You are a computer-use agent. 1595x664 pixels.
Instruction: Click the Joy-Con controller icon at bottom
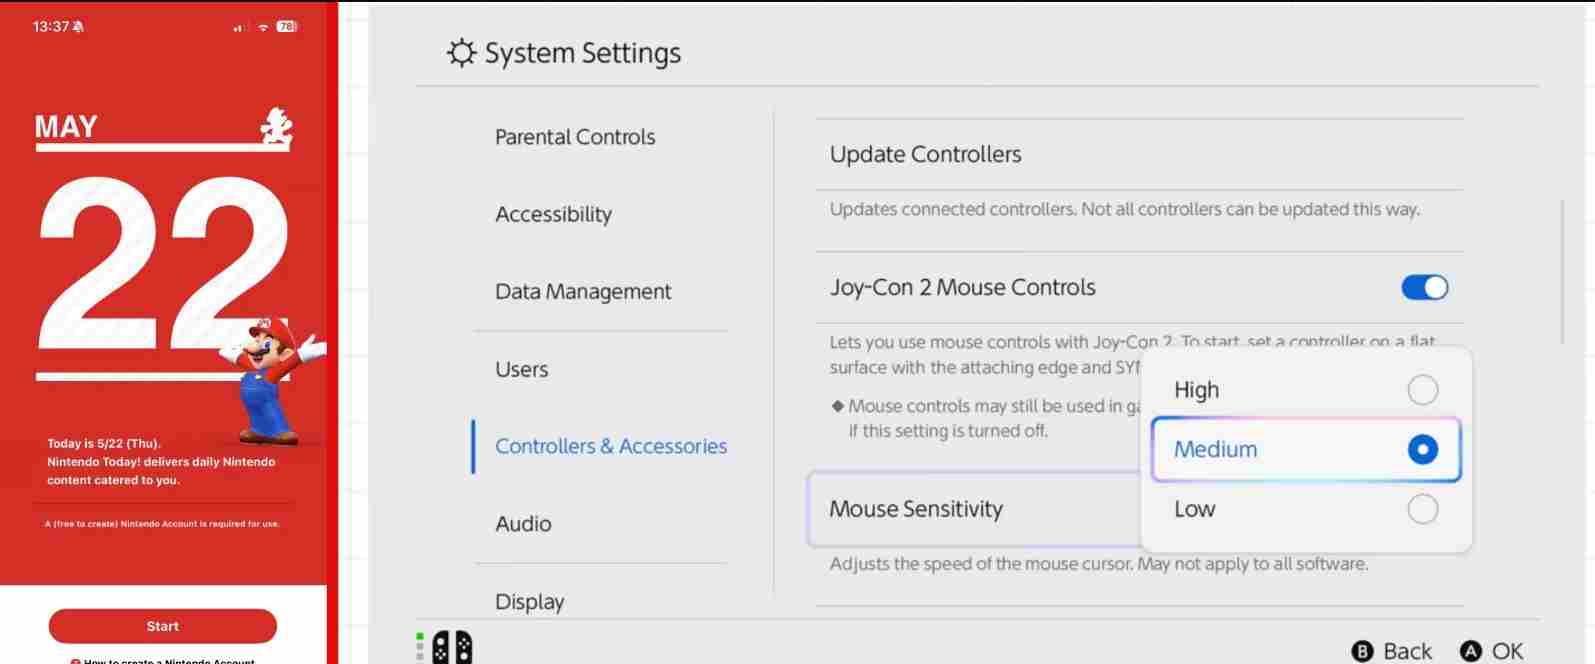(451, 647)
